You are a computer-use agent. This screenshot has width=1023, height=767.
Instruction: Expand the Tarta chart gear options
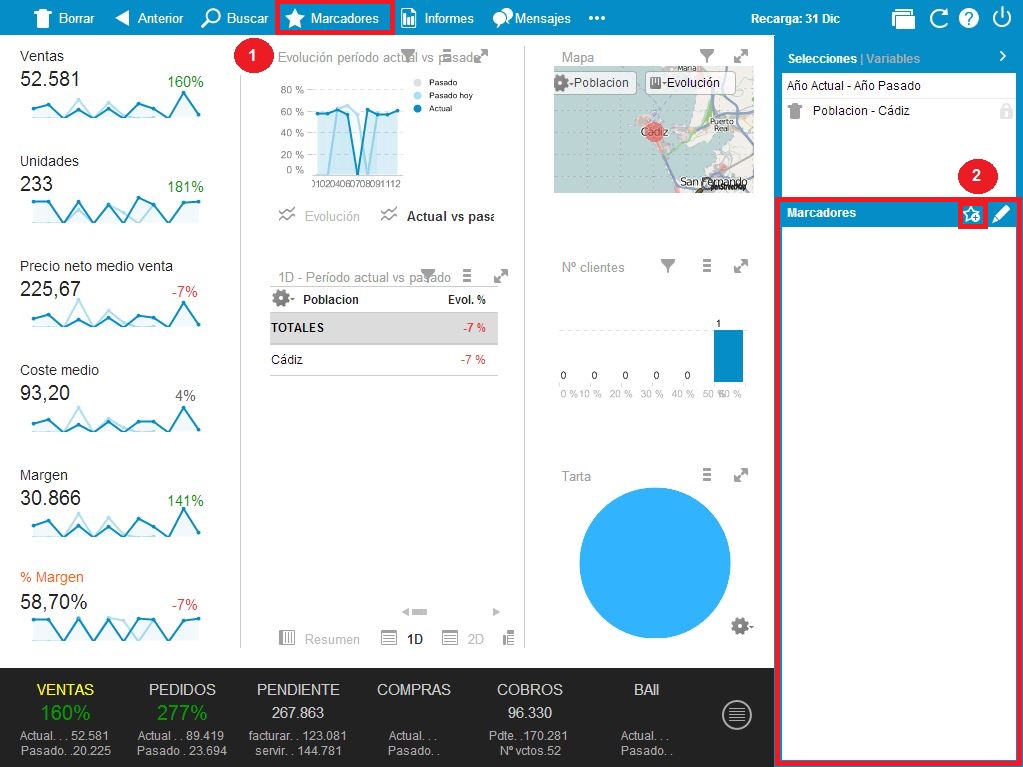(x=741, y=626)
